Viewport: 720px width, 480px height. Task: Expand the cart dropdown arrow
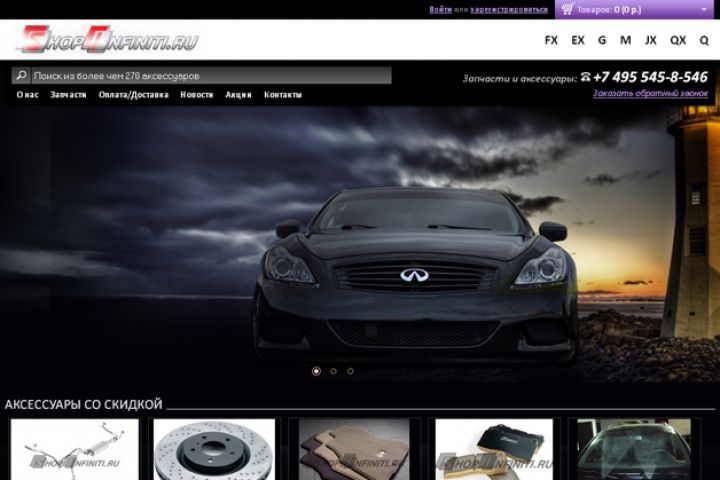704,9
